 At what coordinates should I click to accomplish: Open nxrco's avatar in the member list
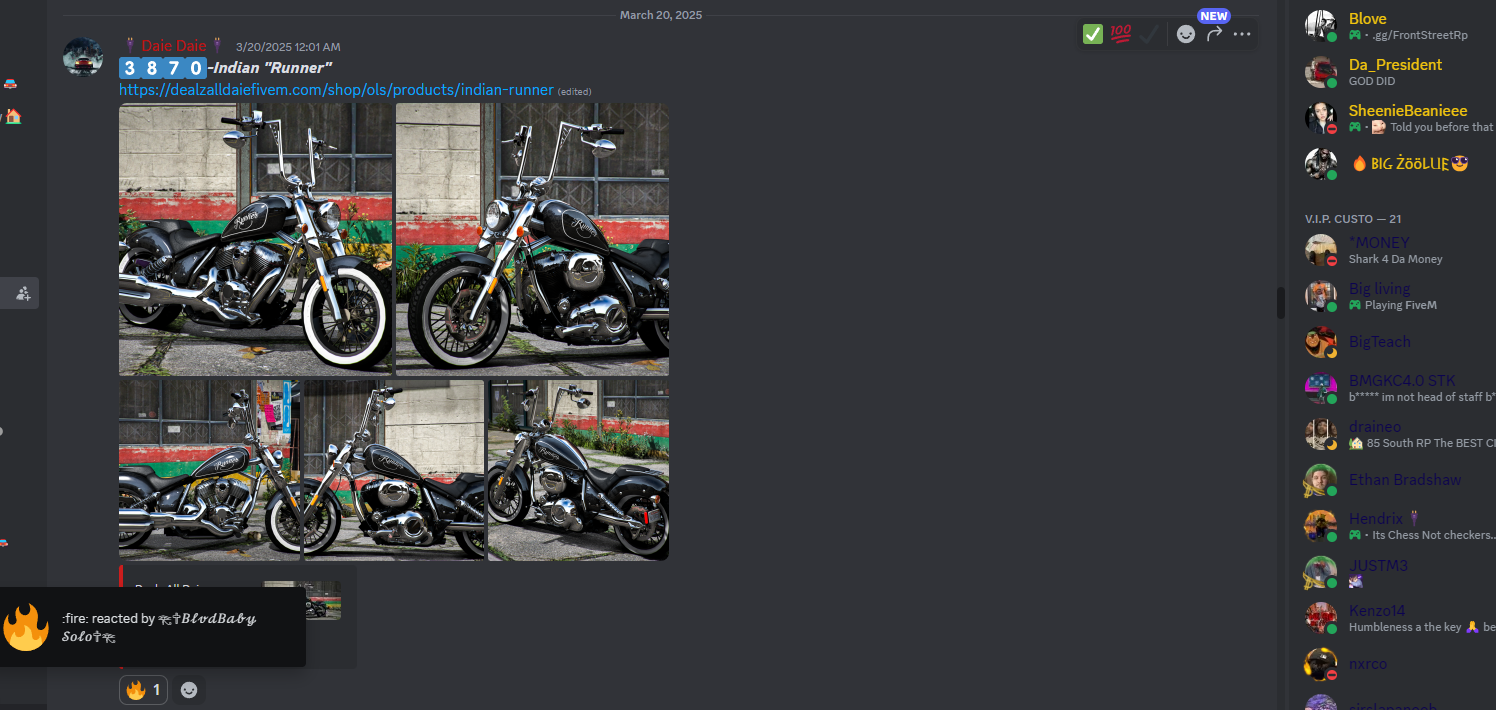point(1321,664)
